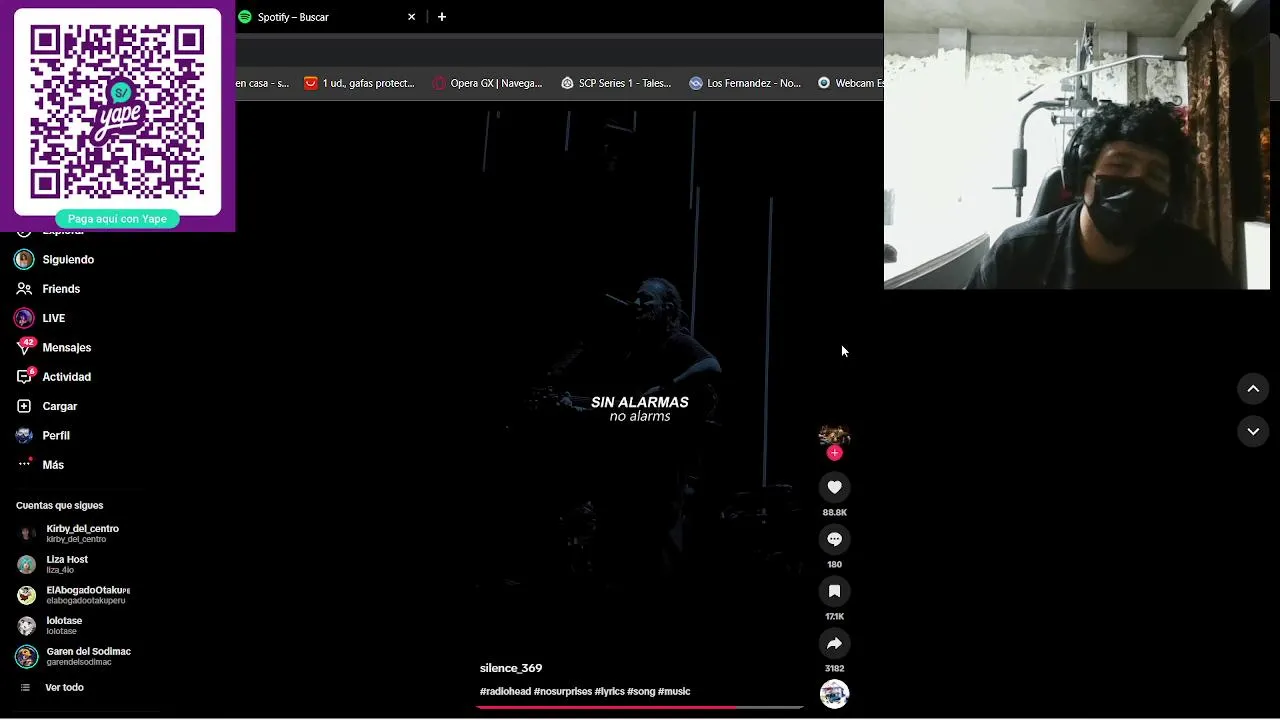The width and height of the screenshot is (1280, 720).
Task: Open the SCP Series 1 bookmark
Action: coord(615,83)
